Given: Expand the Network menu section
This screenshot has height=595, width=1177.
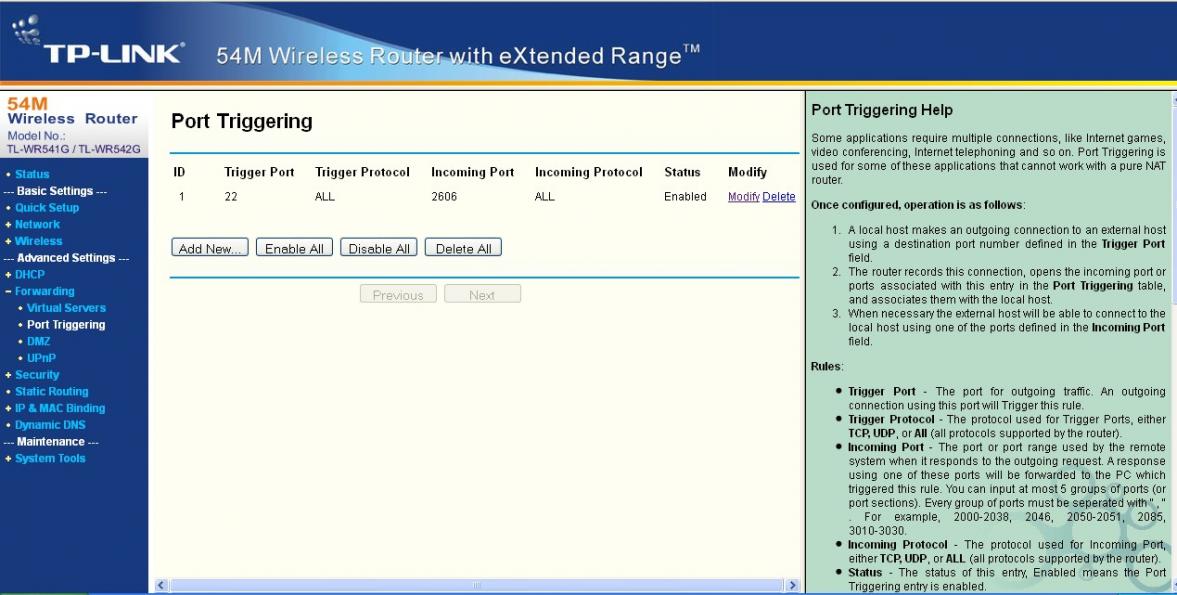Looking at the screenshot, I should (x=37, y=225).
